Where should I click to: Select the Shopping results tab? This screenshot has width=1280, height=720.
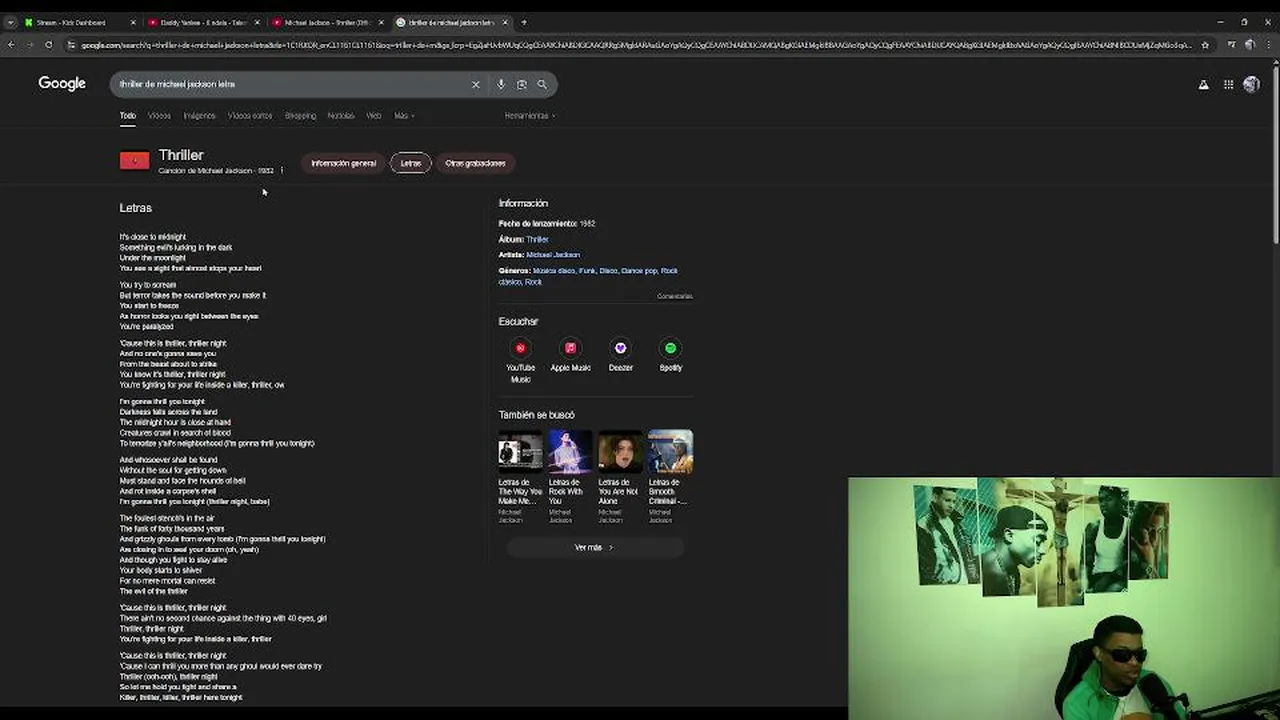pyautogui.click(x=300, y=116)
